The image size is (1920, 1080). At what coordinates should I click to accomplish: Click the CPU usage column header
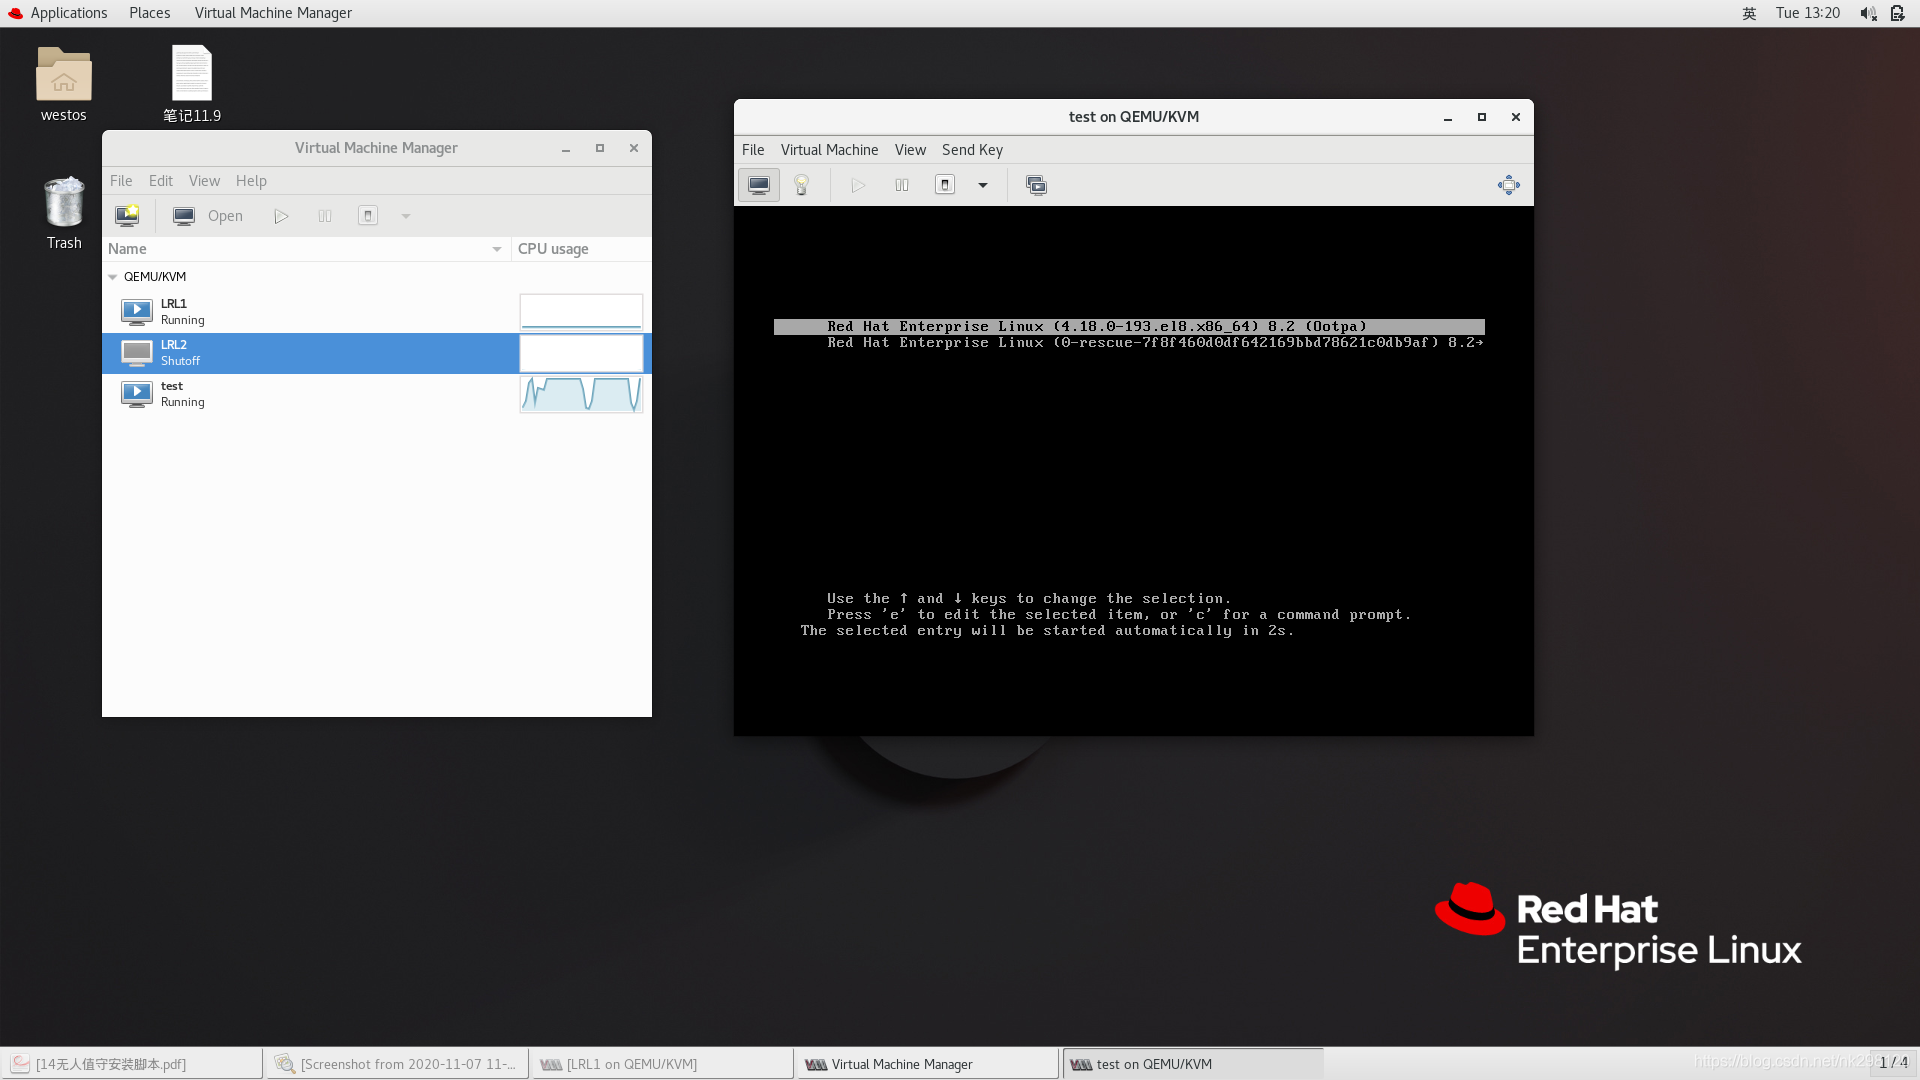pyautogui.click(x=581, y=249)
